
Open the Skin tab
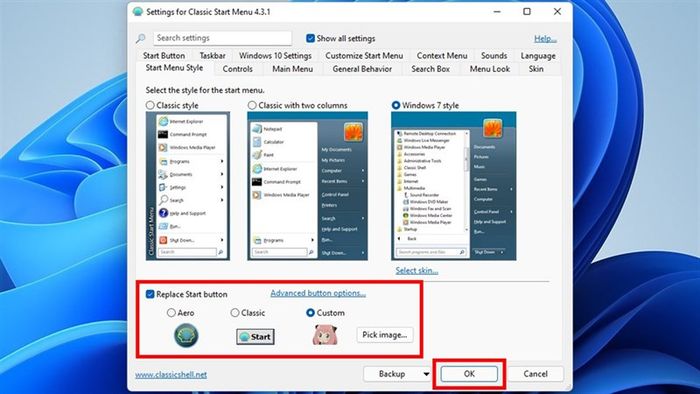(x=536, y=69)
